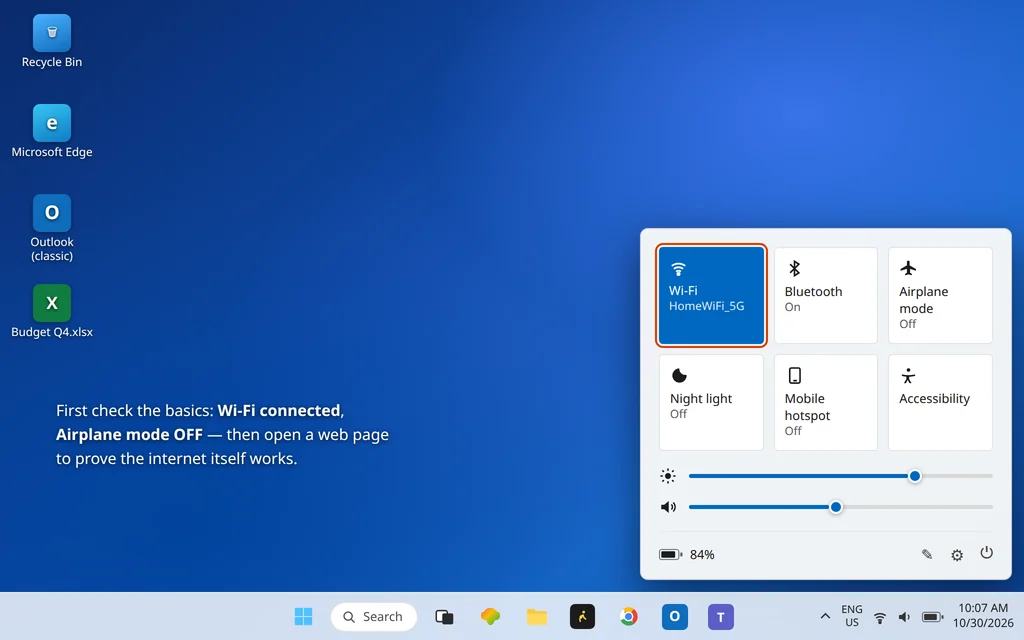The image size is (1024, 640).
Task: Click the system tray volume icon
Action: 904,617
